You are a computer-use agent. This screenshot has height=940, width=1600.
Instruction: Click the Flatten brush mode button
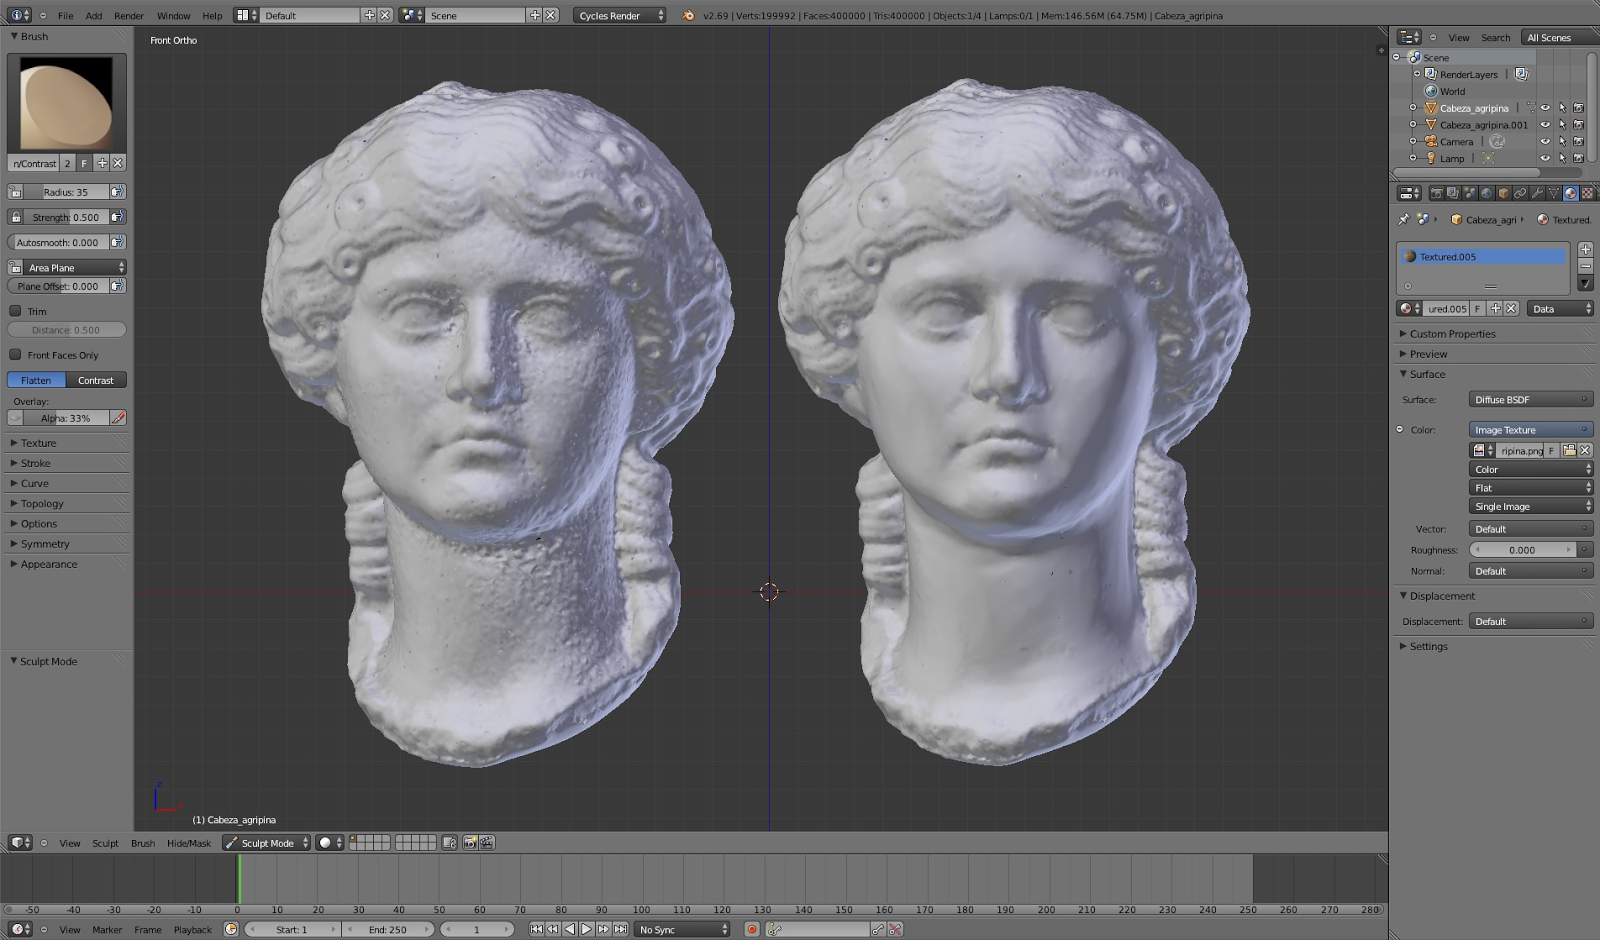[x=36, y=380]
